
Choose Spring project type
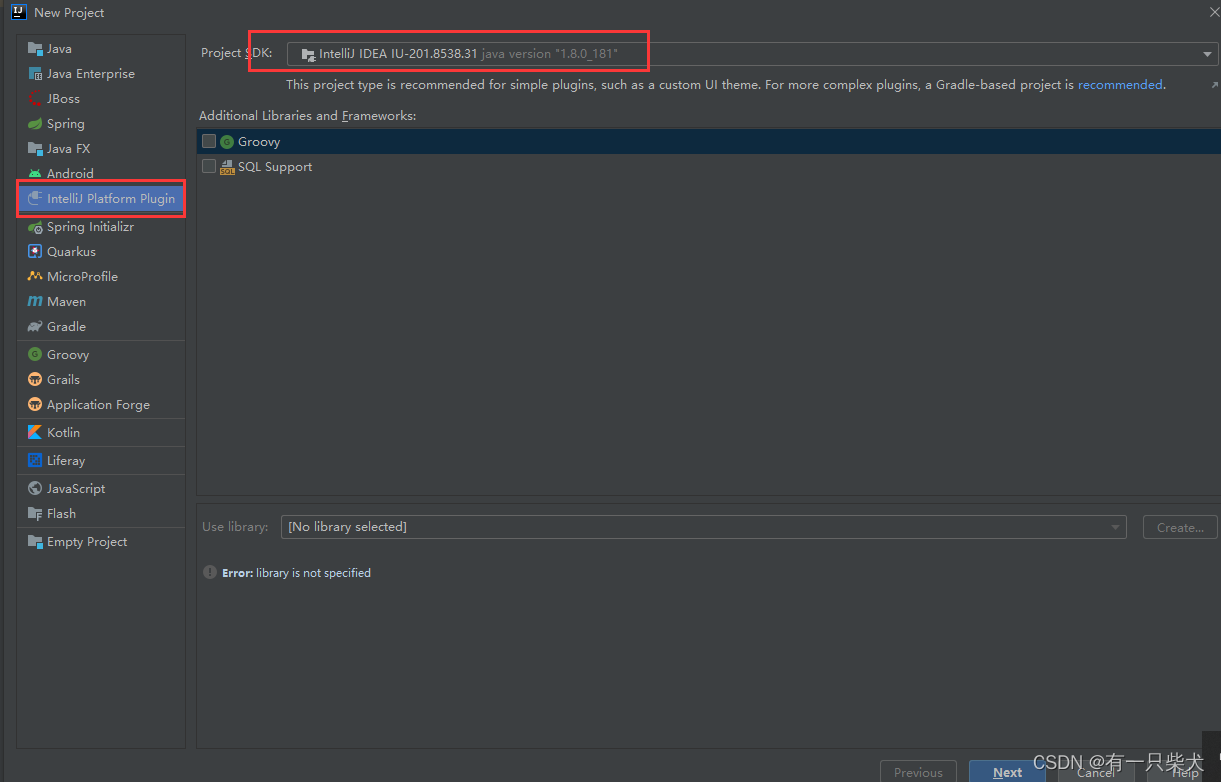point(101,123)
